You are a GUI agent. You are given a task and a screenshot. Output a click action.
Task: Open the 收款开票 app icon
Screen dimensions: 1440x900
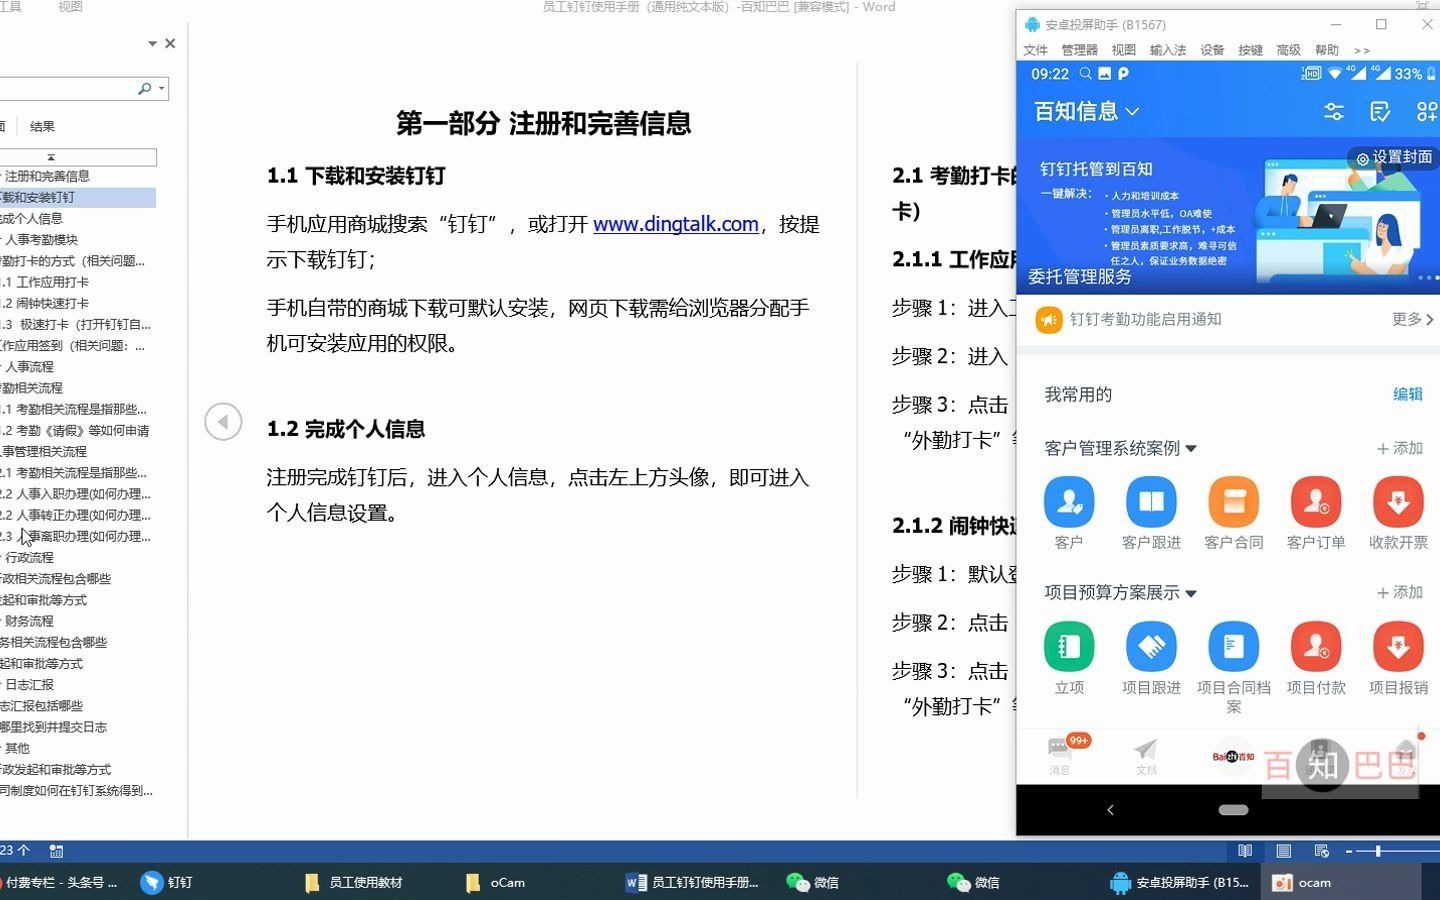click(1398, 502)
